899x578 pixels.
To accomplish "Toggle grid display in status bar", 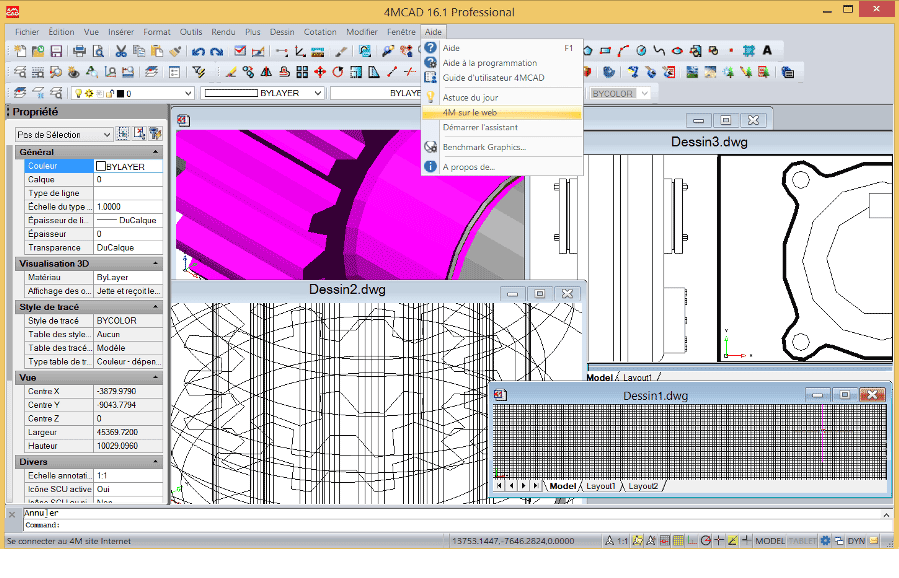I will [678, 540].
